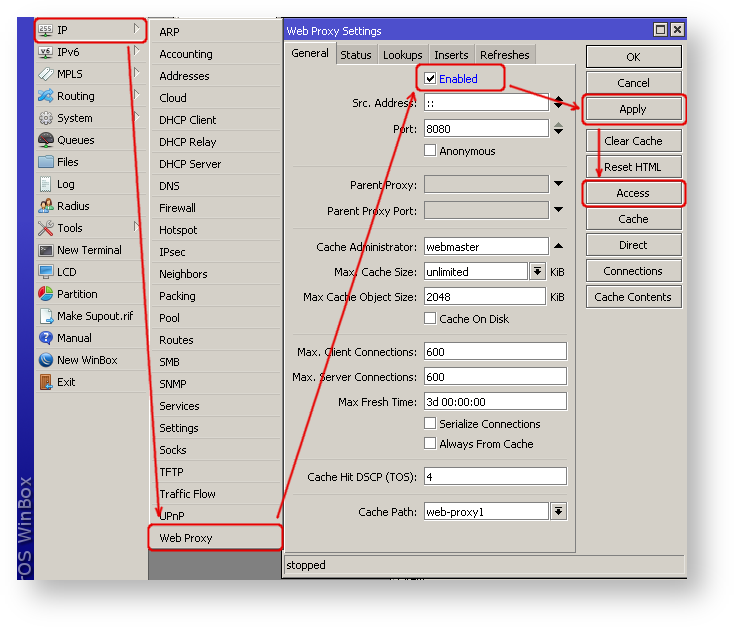Image resolution: width=735 pixels, height=628 pixels.
Task: Toggle the Enabled checkbox
Action: [430, 79]
